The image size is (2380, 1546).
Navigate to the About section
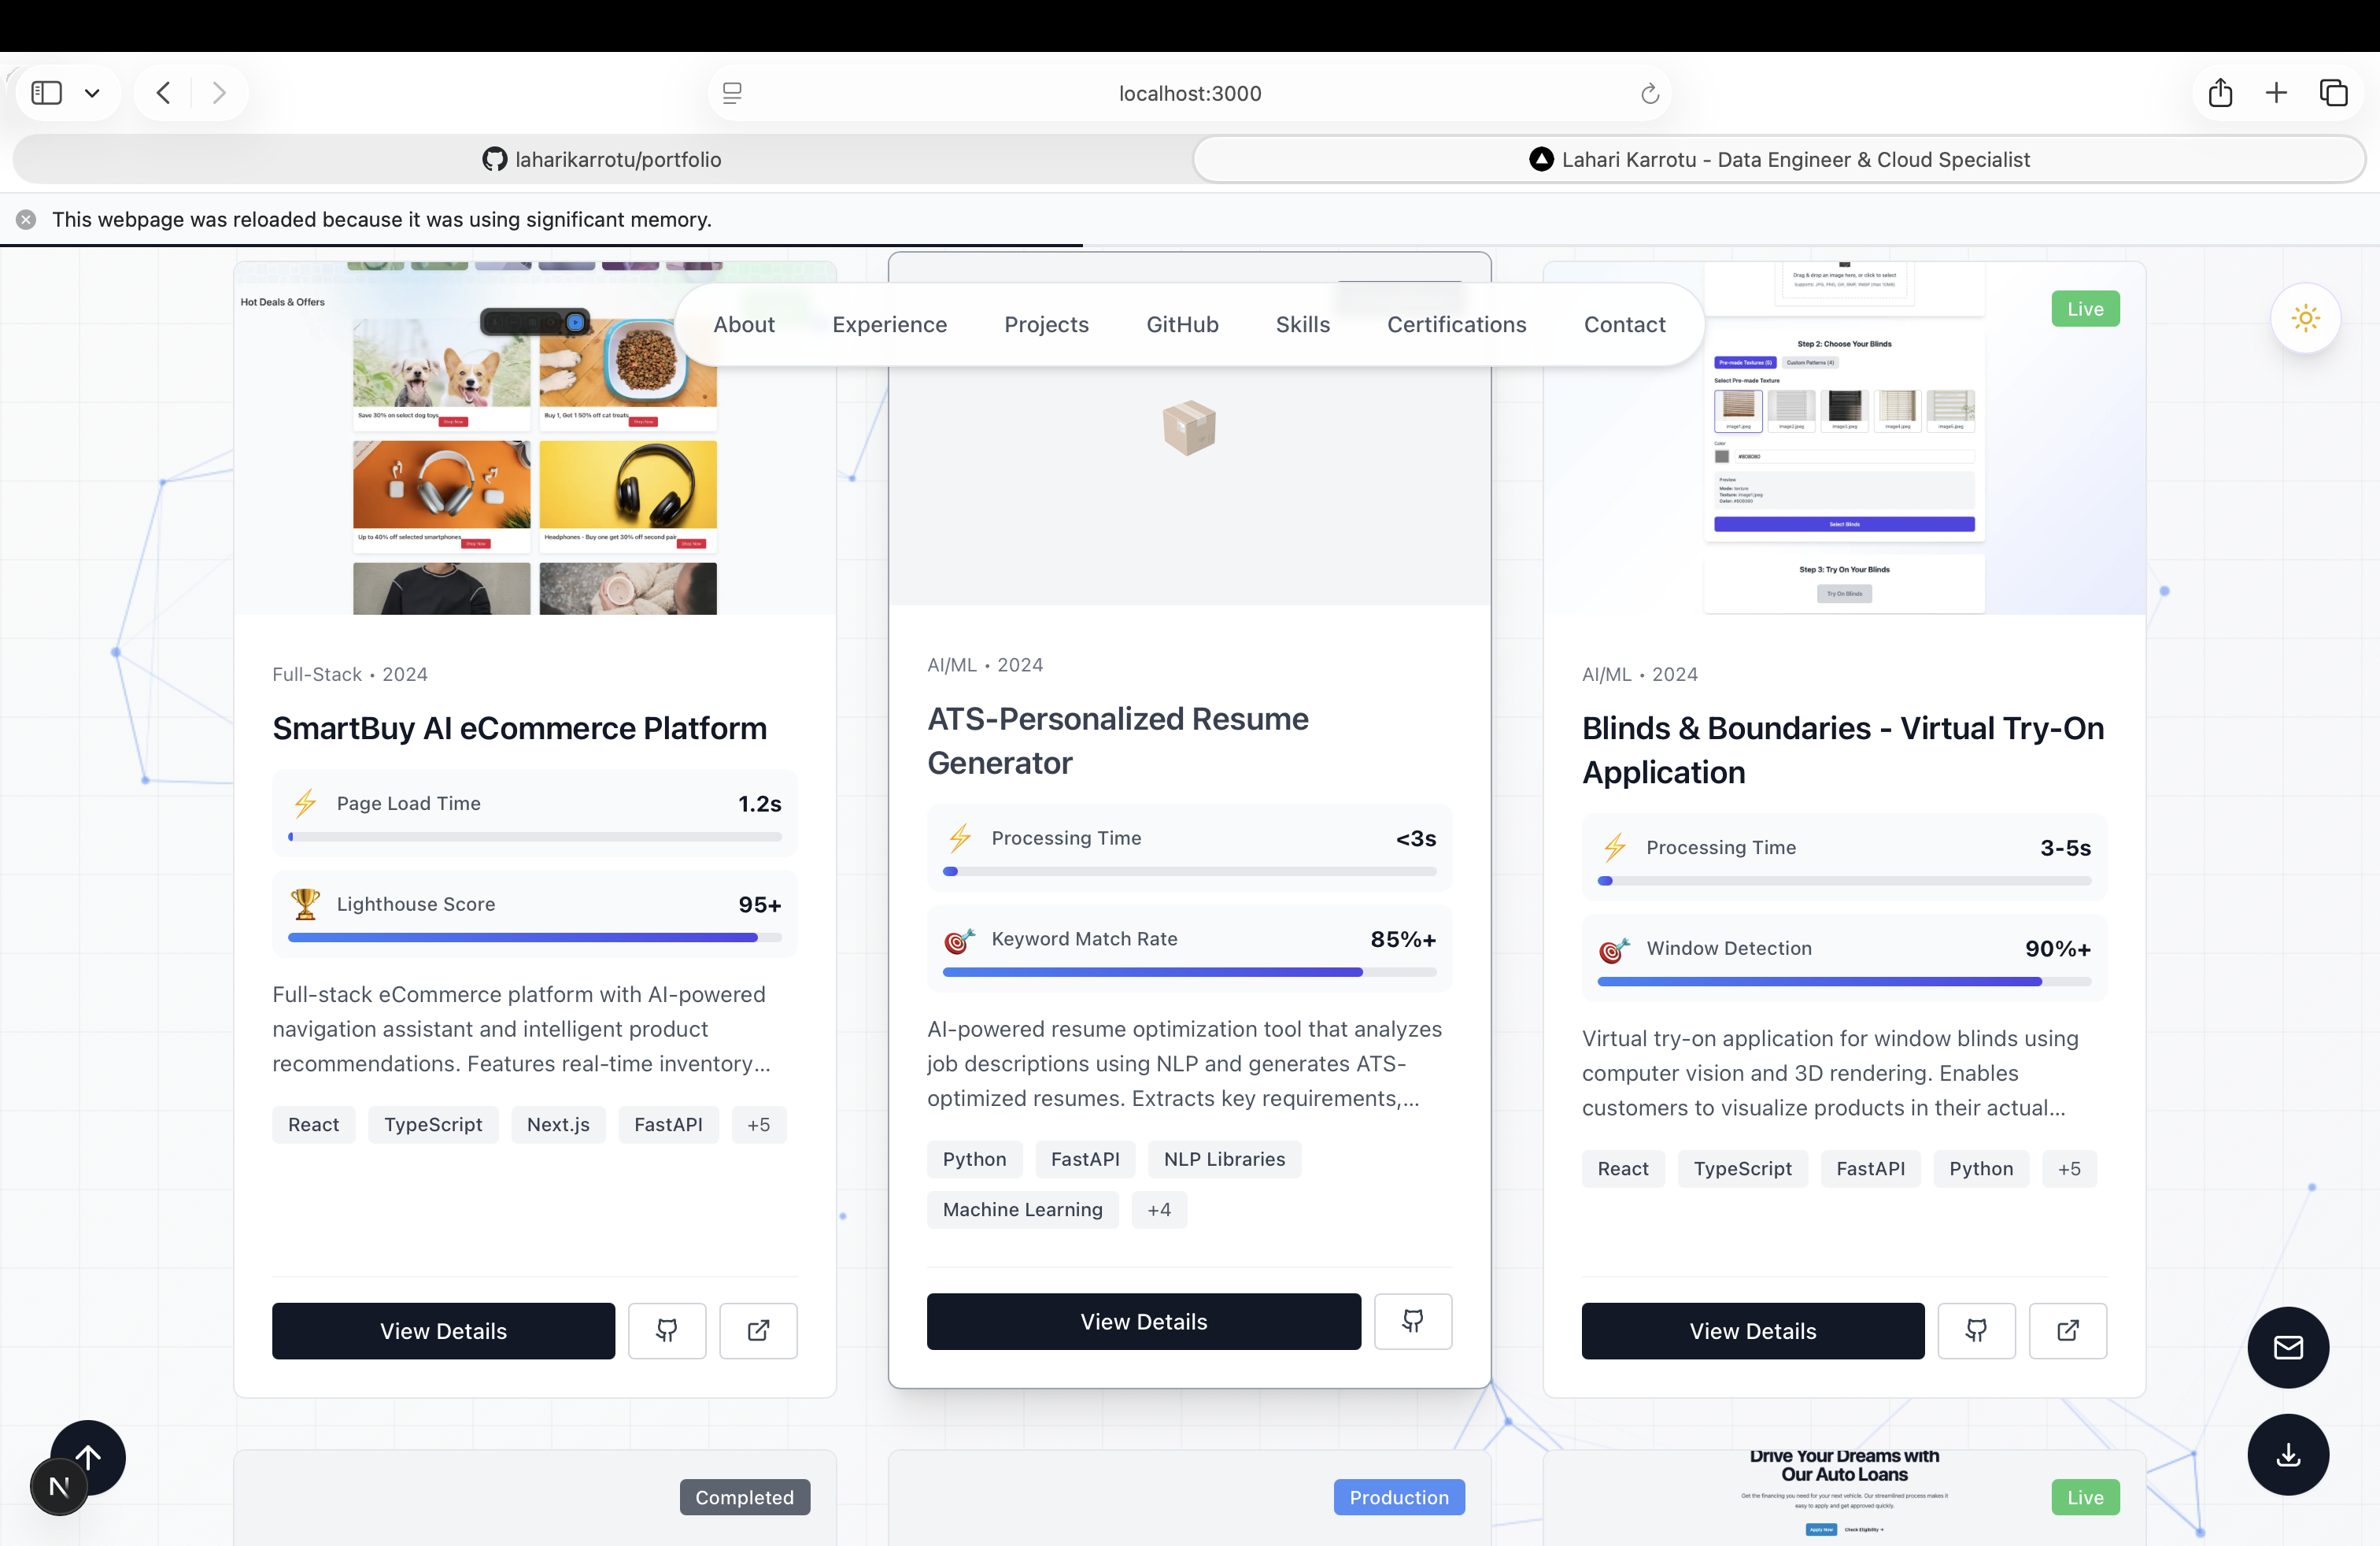click(744, 324)
